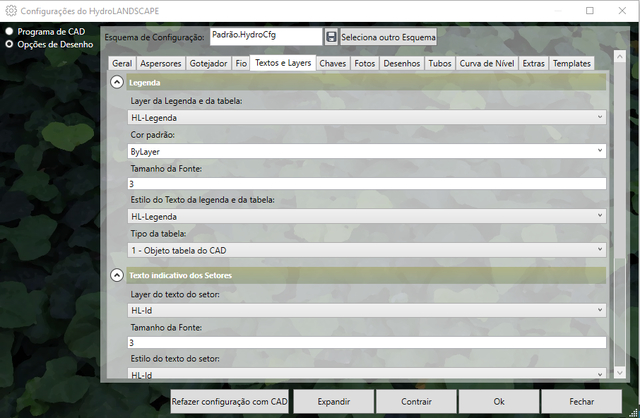Image resolution: width=640 pixels, height=418 pixels.
Task: Switch to the Aspersores tab
Action: pos(161,63)
